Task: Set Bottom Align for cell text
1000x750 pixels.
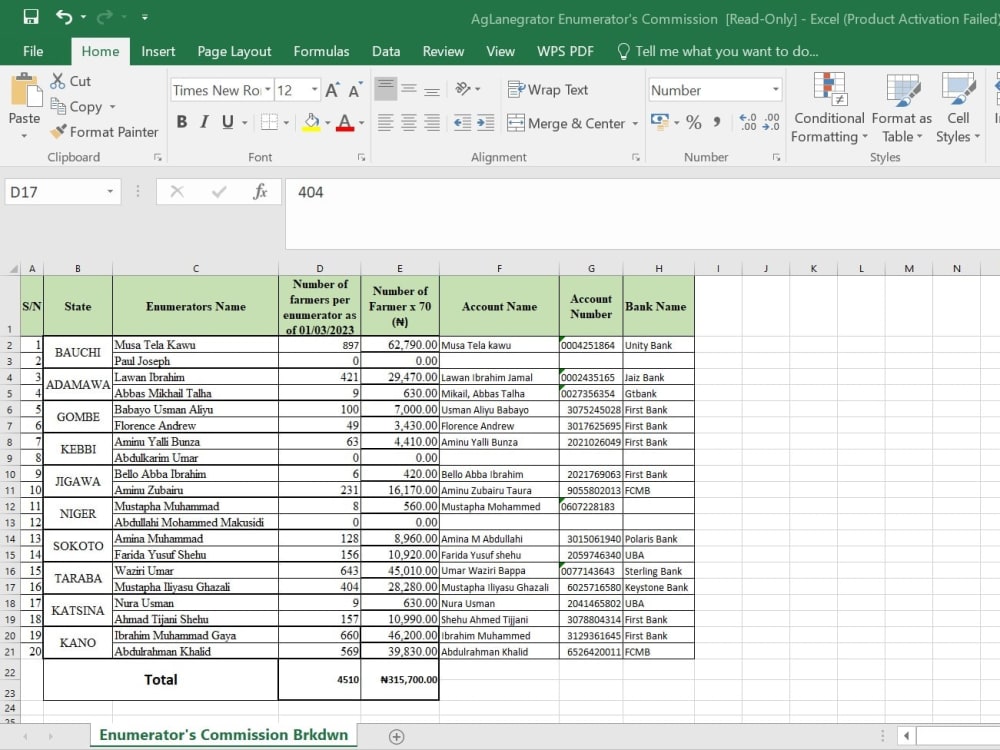Action: tap(432, 89)
